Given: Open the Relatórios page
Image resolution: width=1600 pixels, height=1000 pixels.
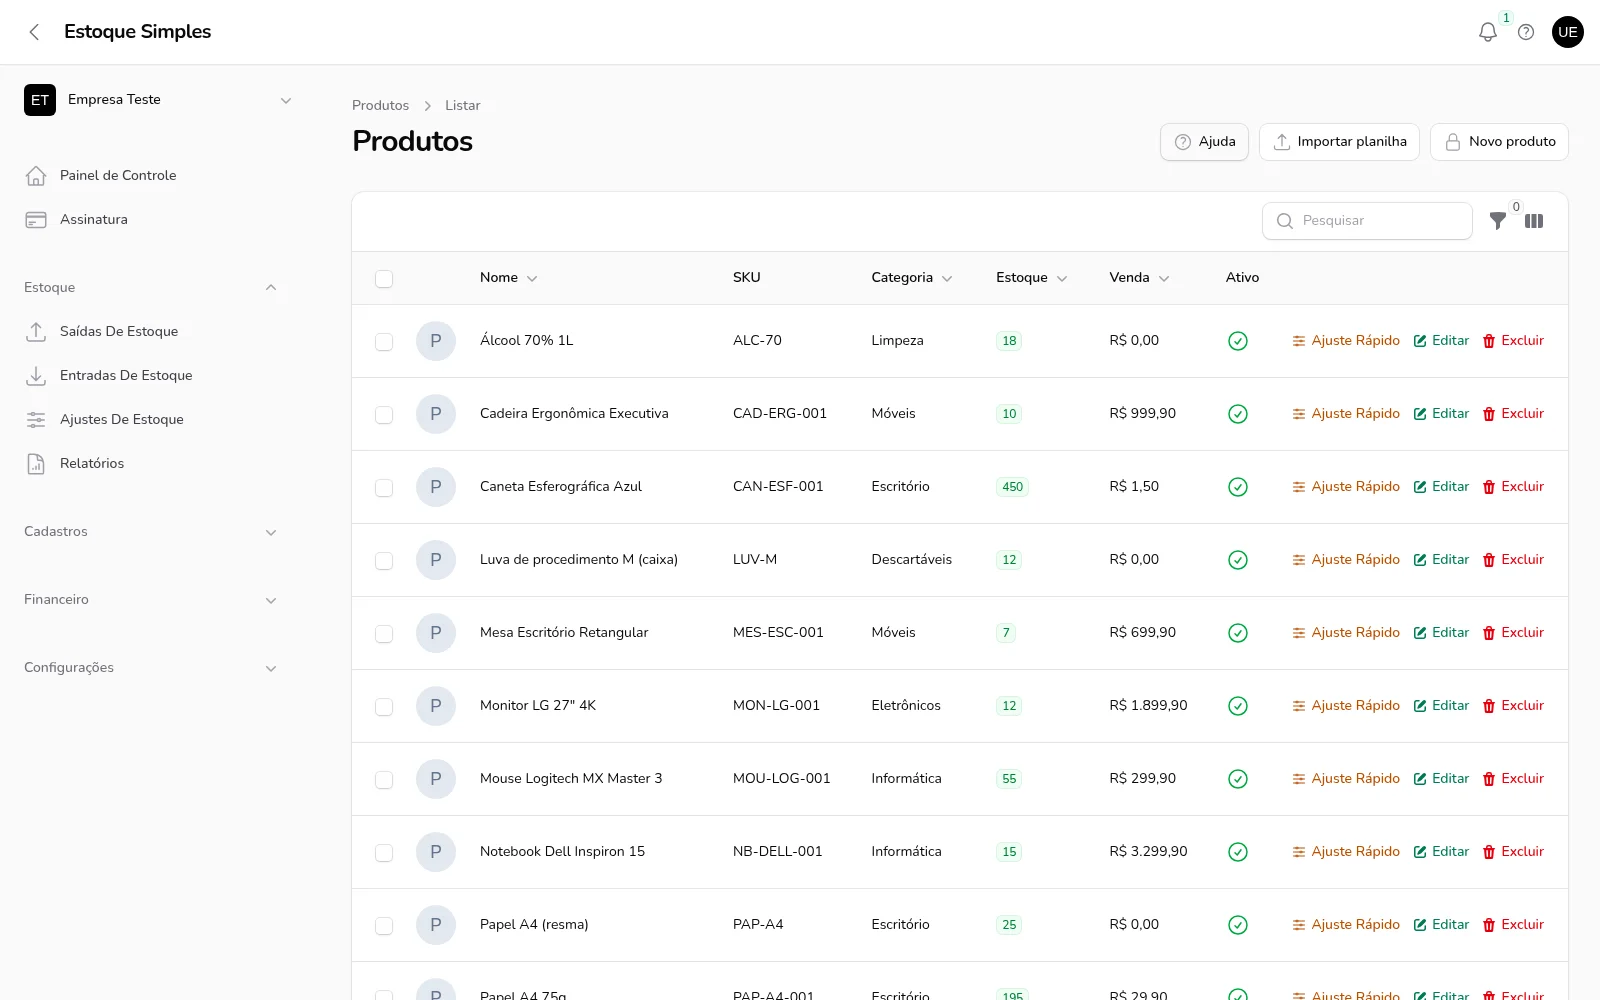Looking at the screenshot, I should (152, 464).
